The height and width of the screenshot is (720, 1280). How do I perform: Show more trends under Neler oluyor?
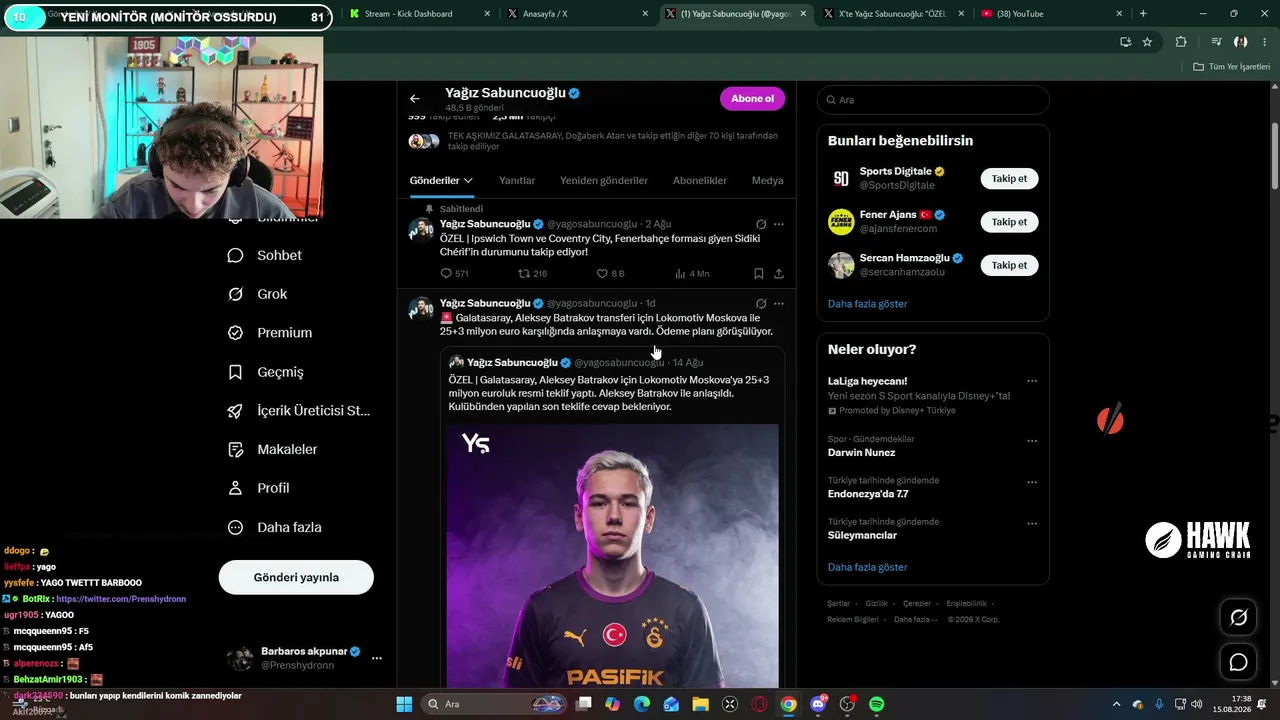(867, 567)
